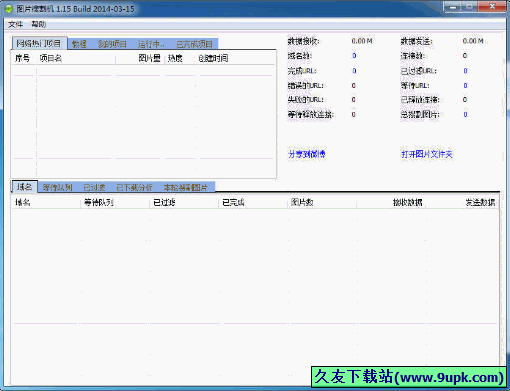Click the 0.00 M value beside 数据发送

pos(473,41)
